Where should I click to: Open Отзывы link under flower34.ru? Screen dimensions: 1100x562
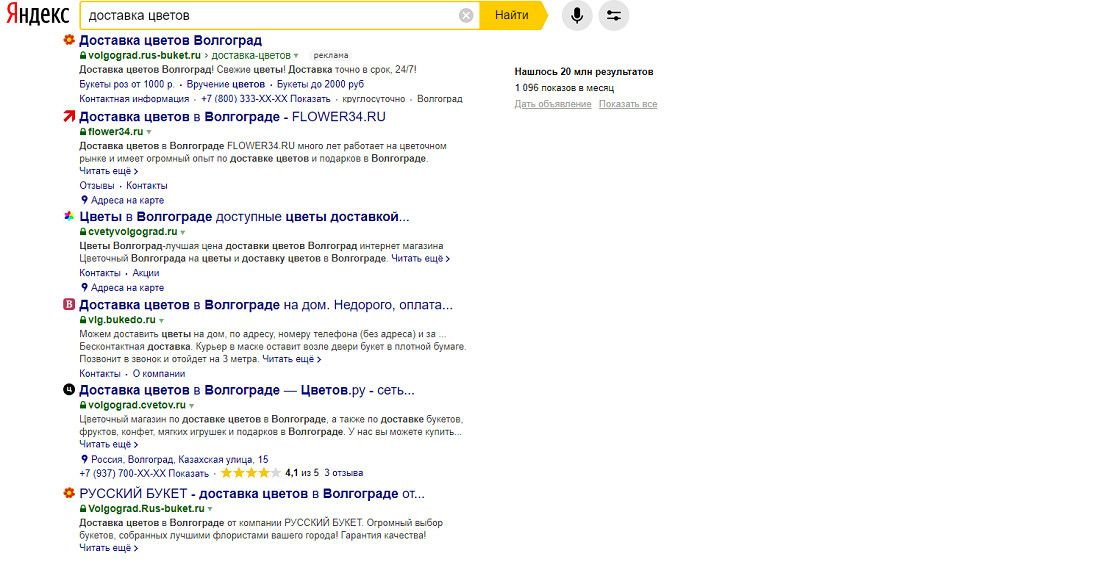[x=97, y=186]
